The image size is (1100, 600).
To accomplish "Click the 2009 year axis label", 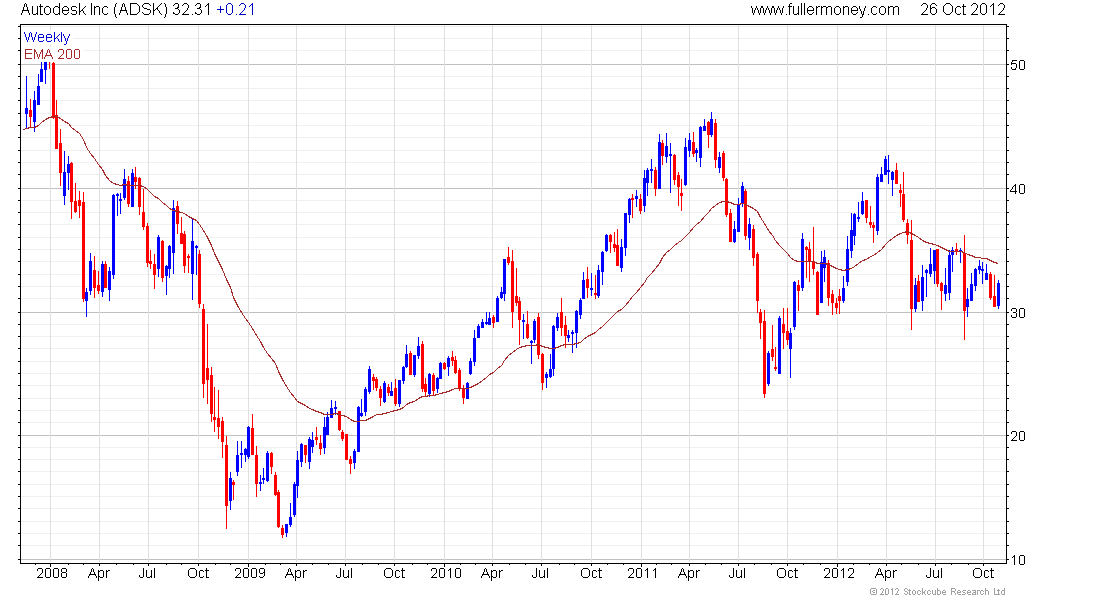I will 250,573.
